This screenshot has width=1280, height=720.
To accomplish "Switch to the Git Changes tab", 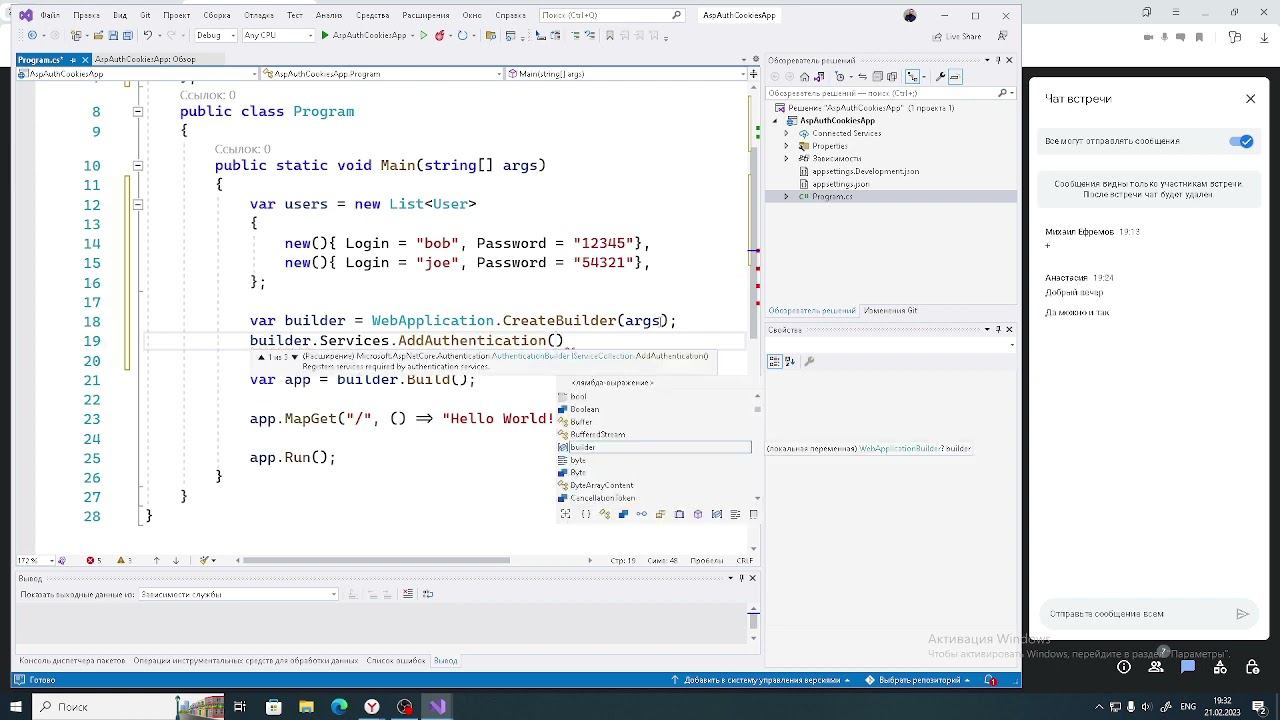I will 890,311.
